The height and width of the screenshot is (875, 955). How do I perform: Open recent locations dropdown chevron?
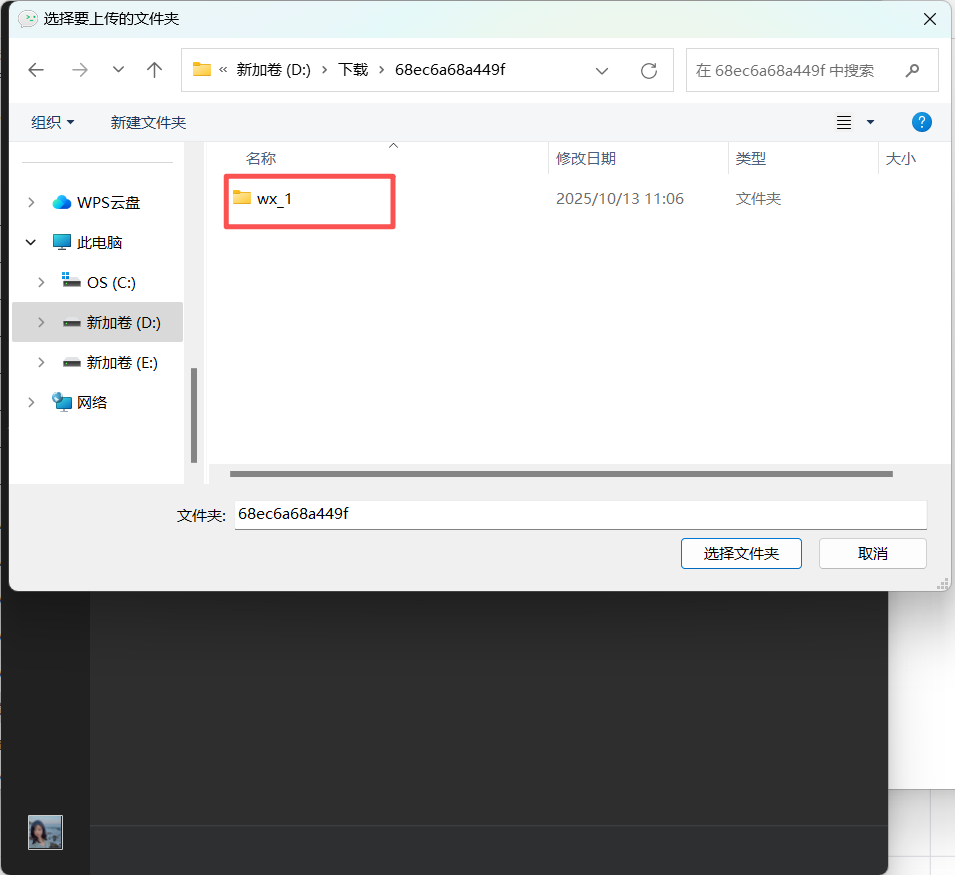tap(118, 70)
